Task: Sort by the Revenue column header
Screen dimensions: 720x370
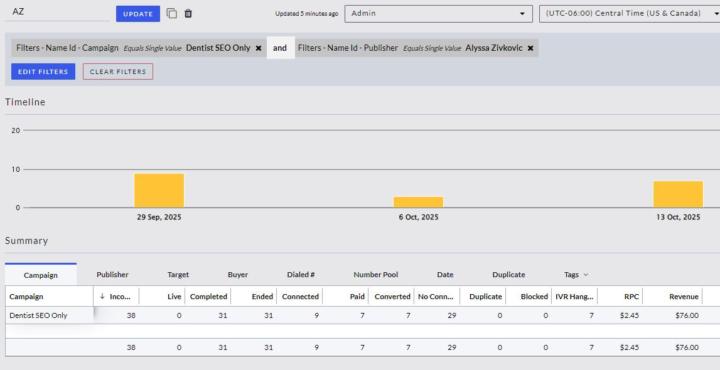Action: [684, 297]
